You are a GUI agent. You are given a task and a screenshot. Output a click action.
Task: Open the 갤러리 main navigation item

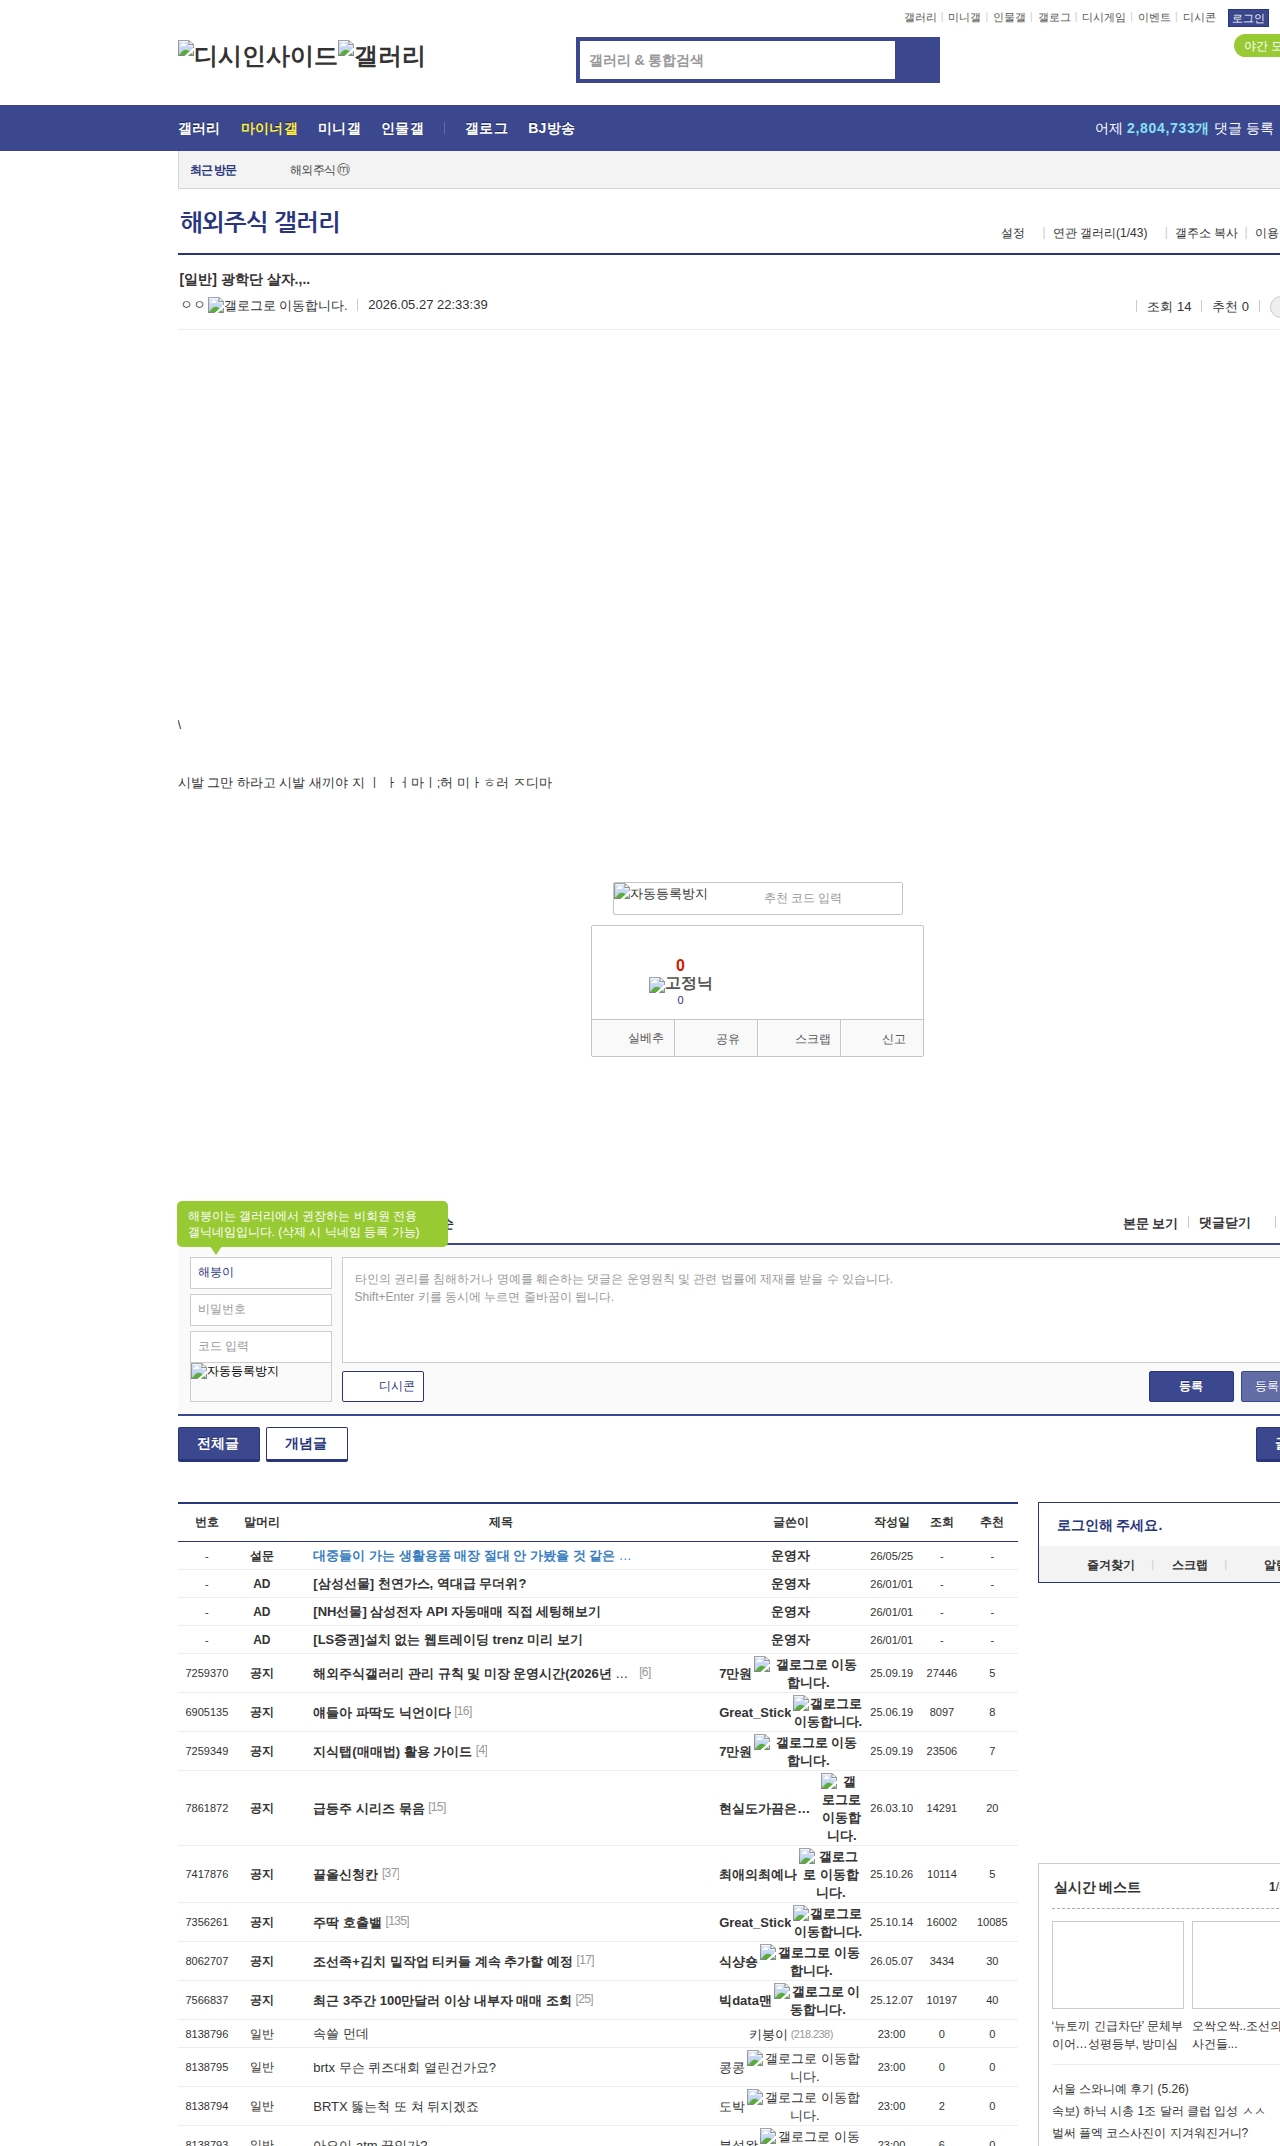[199, 129]
